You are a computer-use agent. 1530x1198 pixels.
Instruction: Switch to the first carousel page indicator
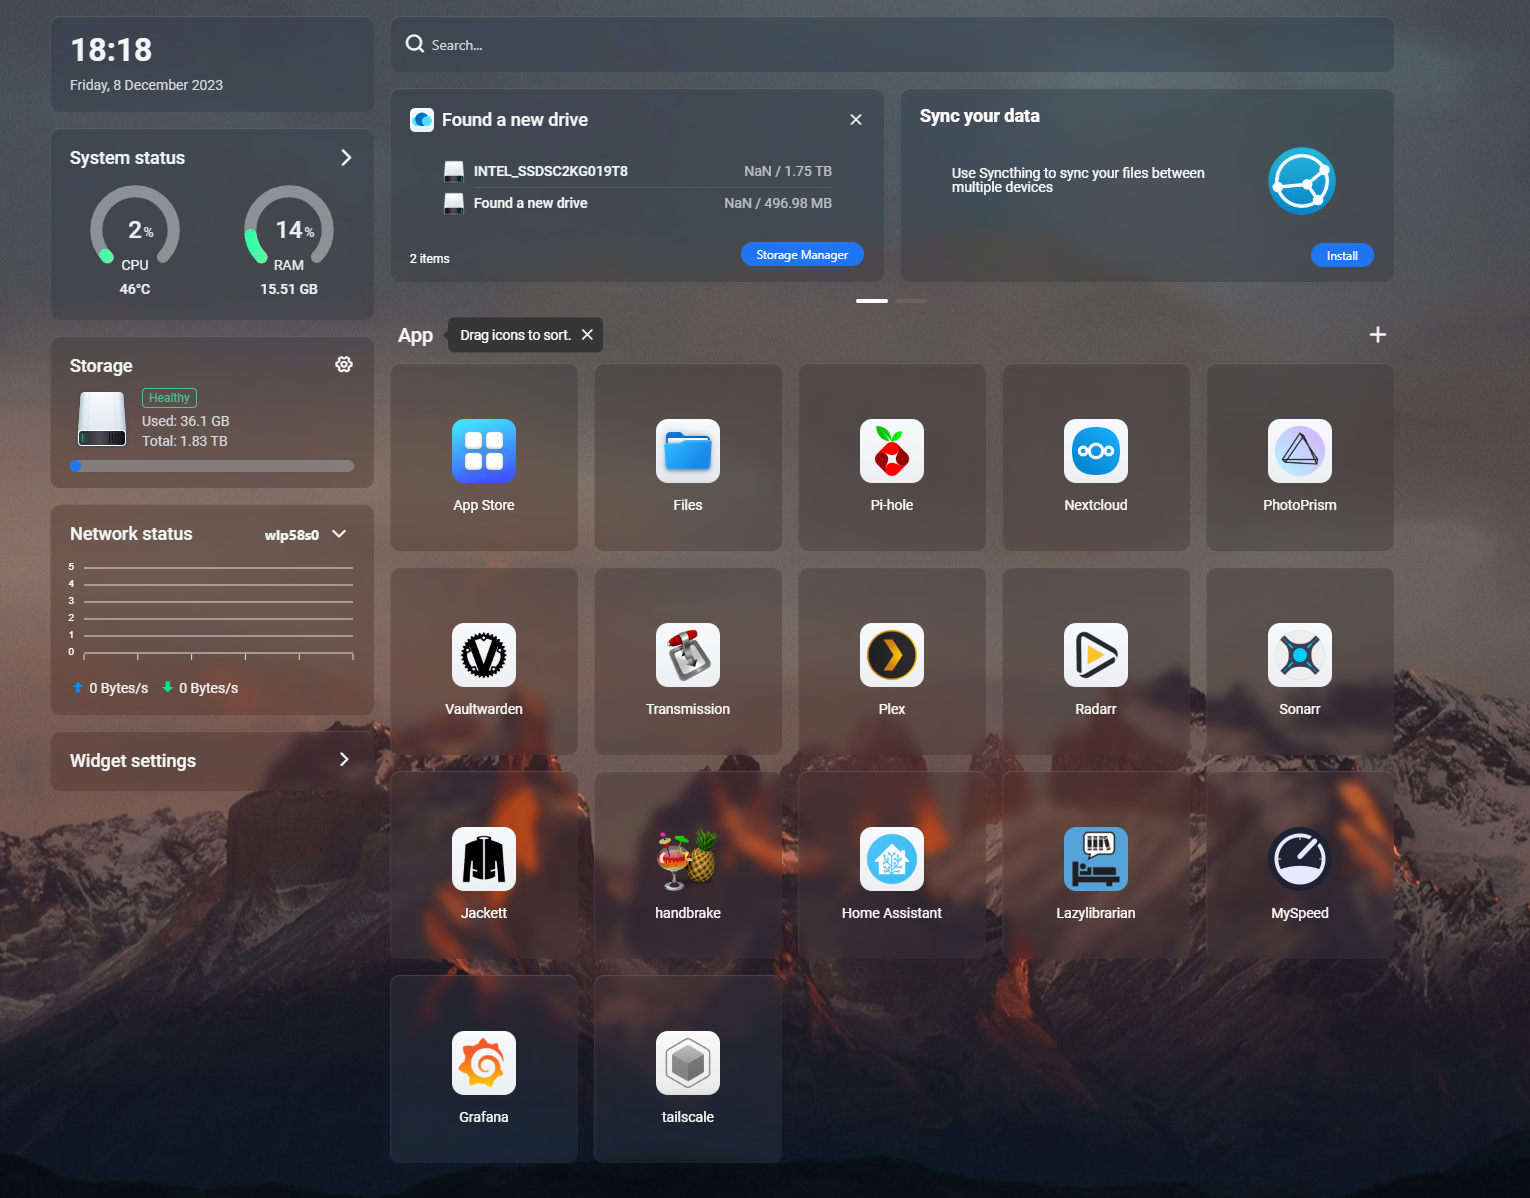click(x=872, y=301)
